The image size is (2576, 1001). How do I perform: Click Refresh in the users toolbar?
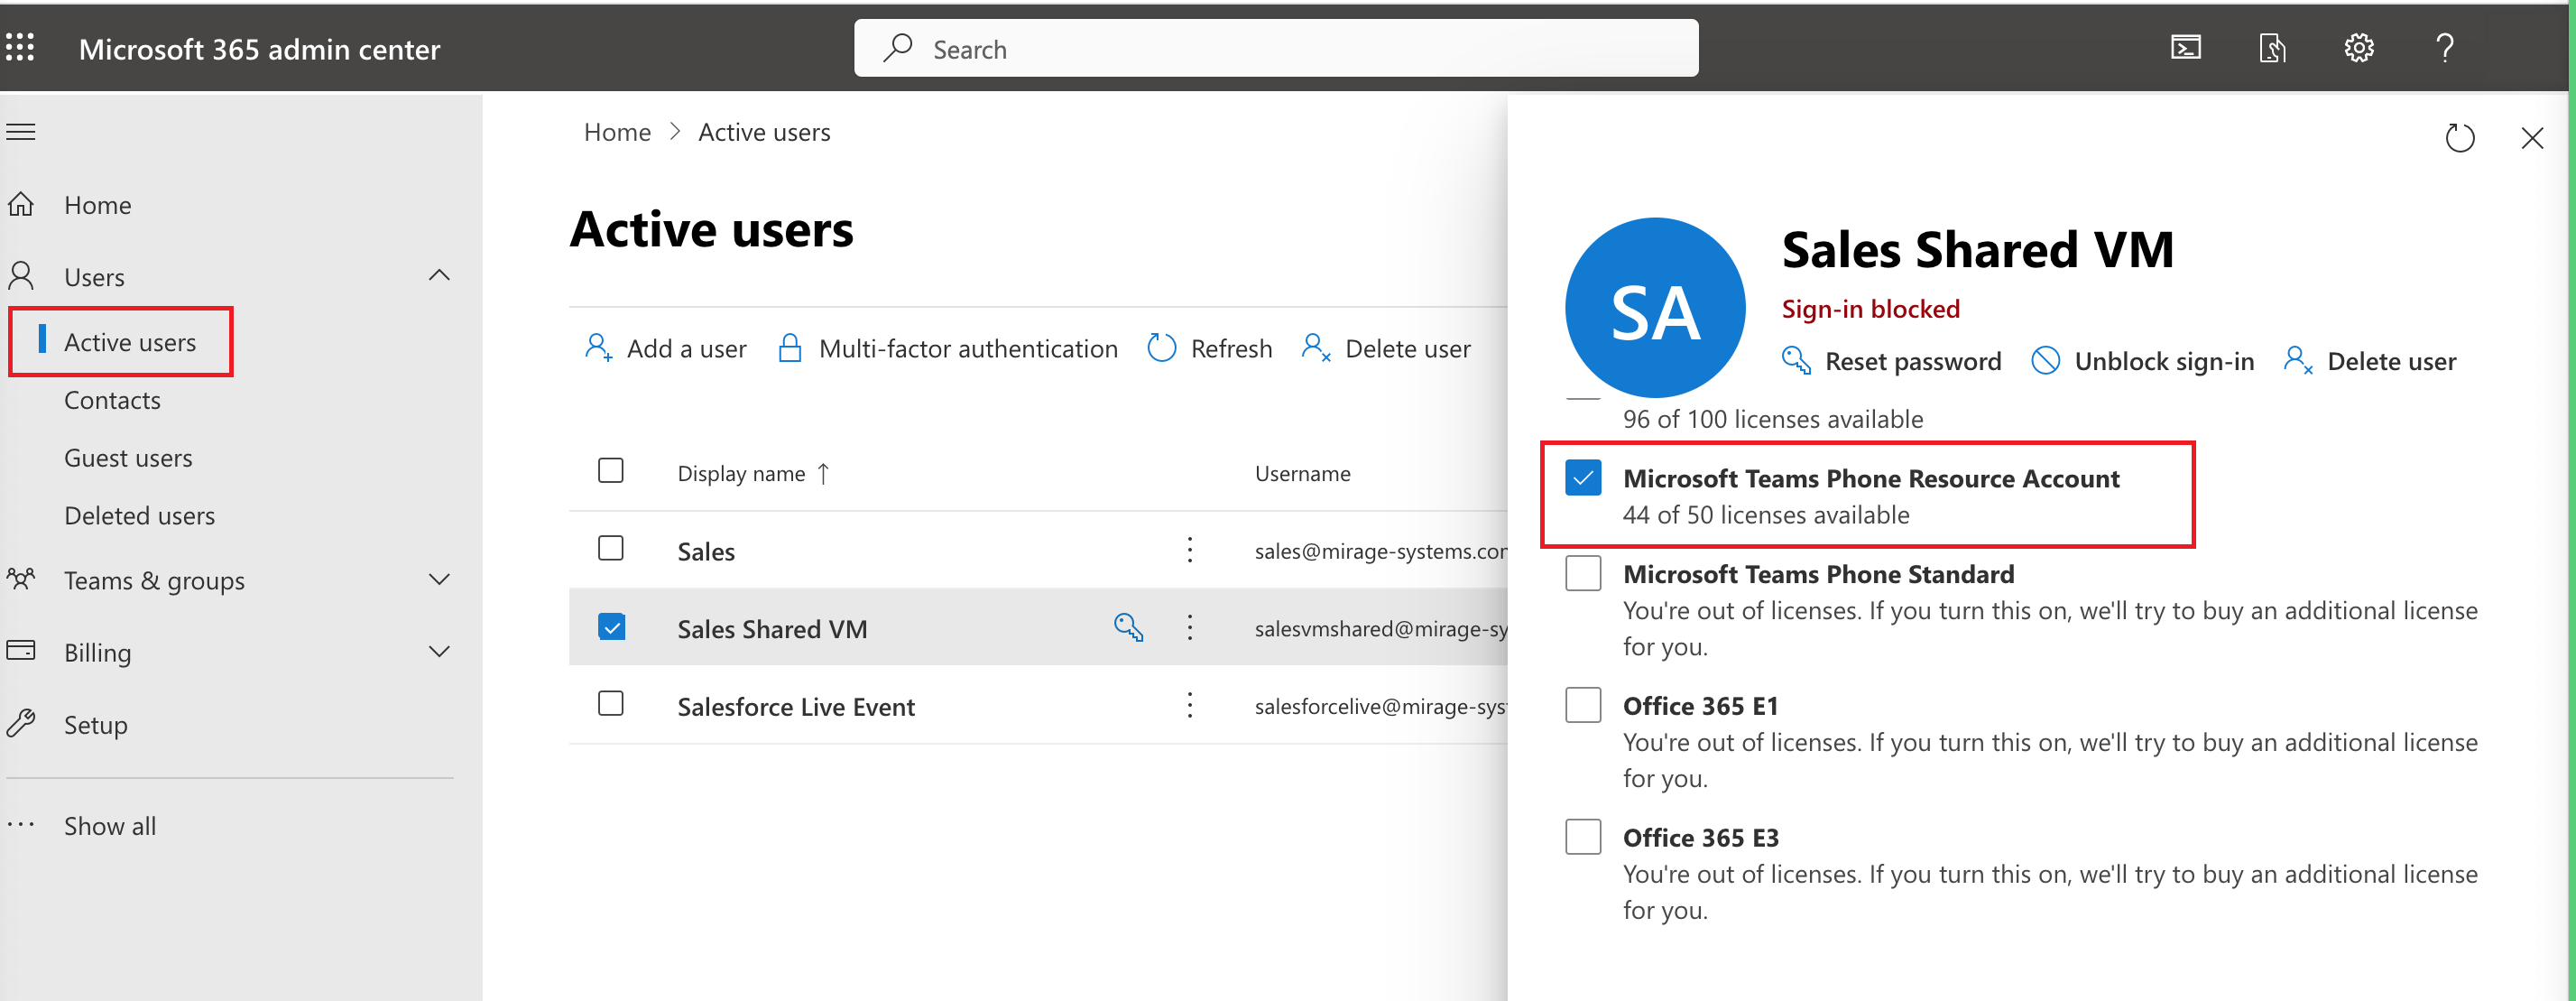pos(1210,348)
